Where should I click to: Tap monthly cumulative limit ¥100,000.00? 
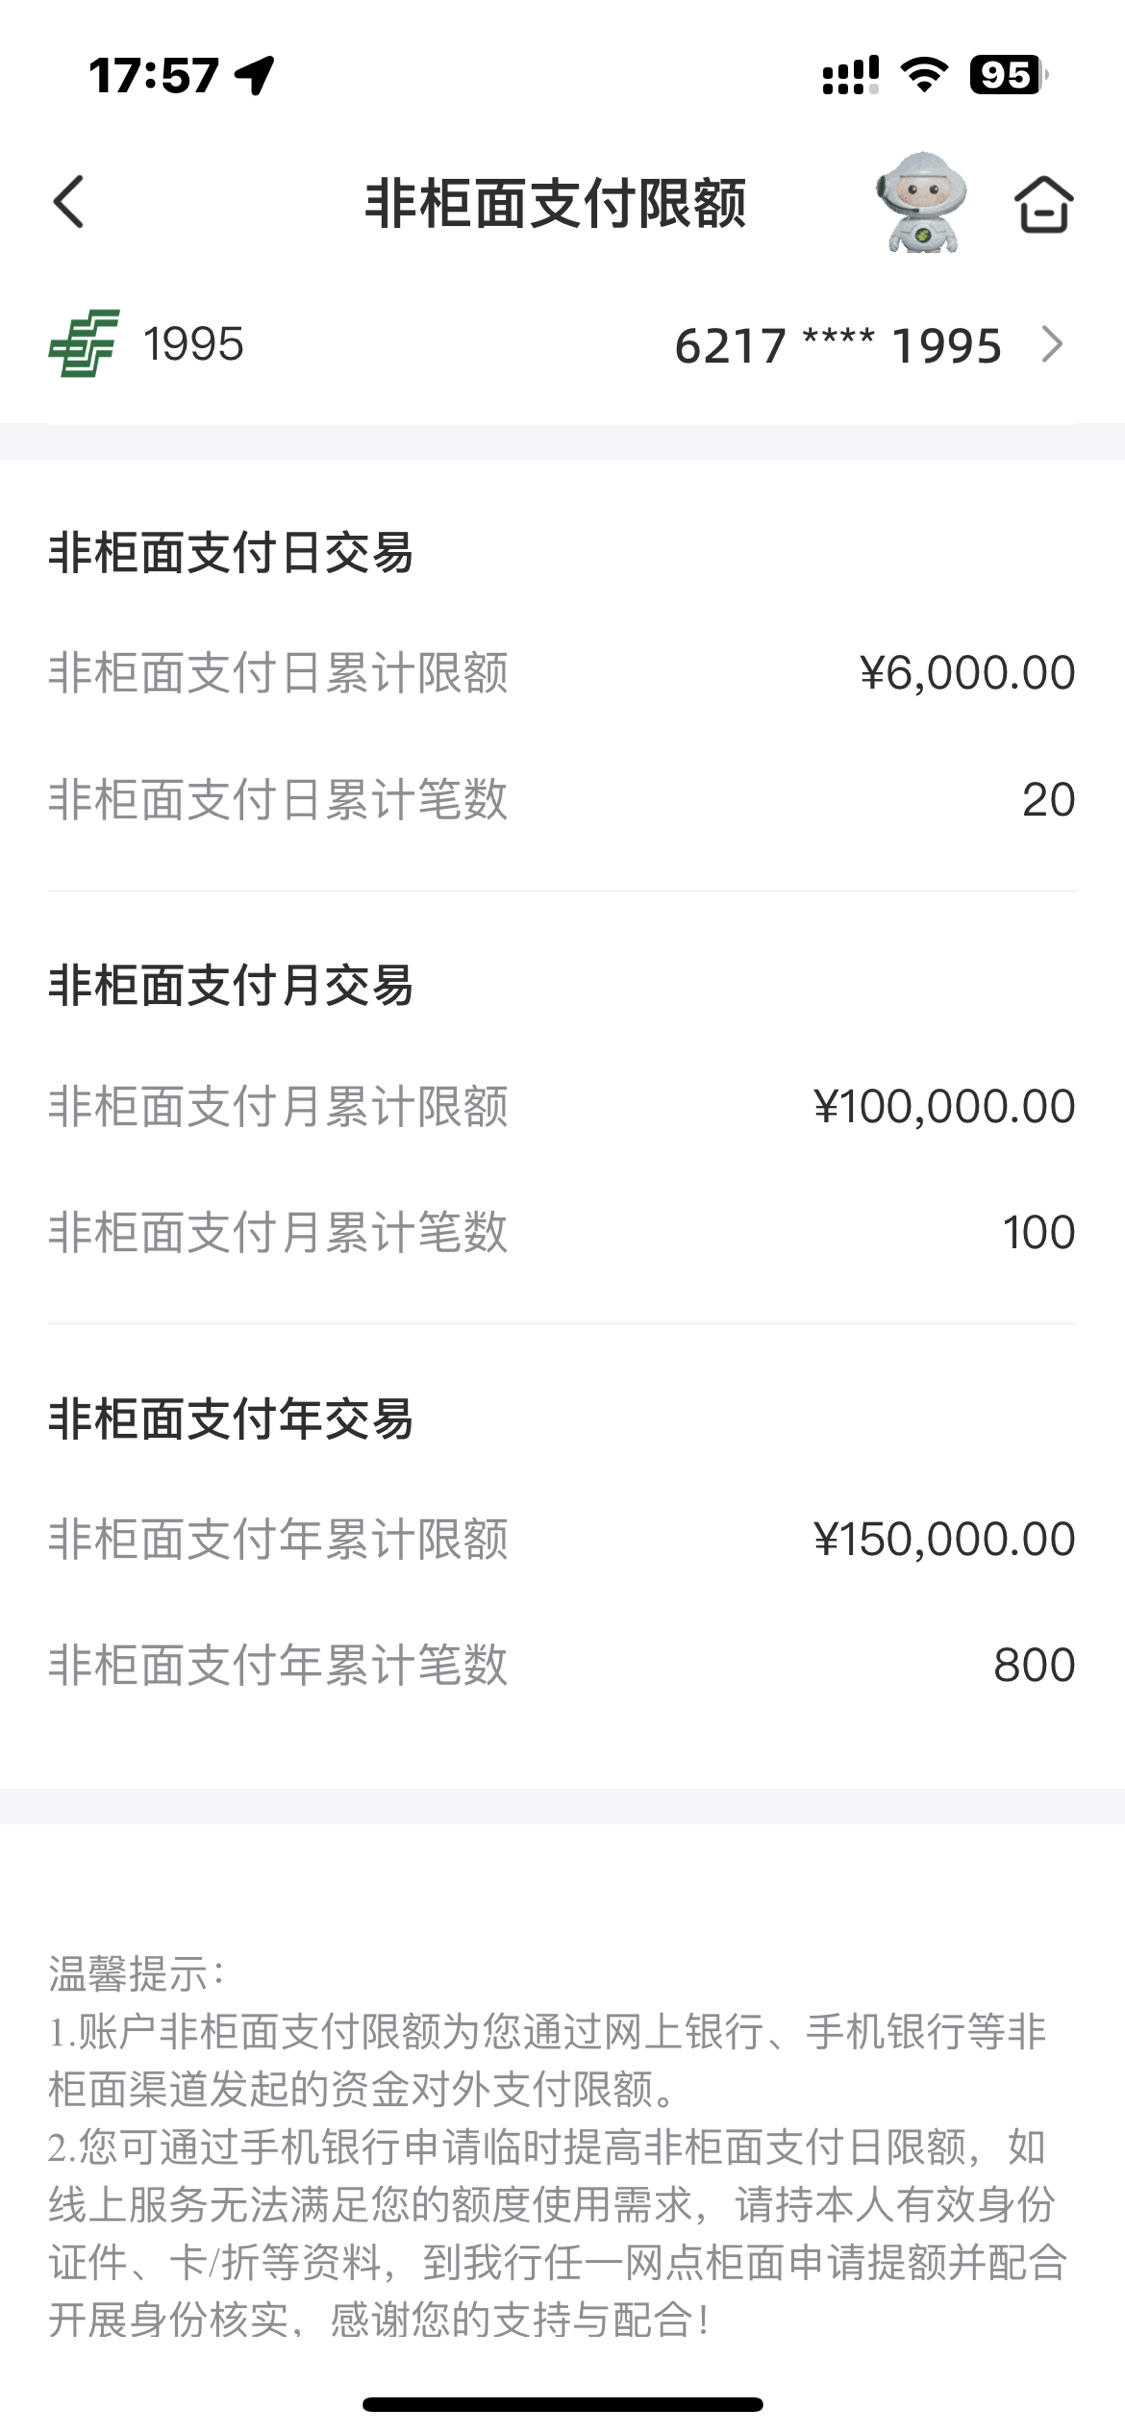pos(944,1106)
